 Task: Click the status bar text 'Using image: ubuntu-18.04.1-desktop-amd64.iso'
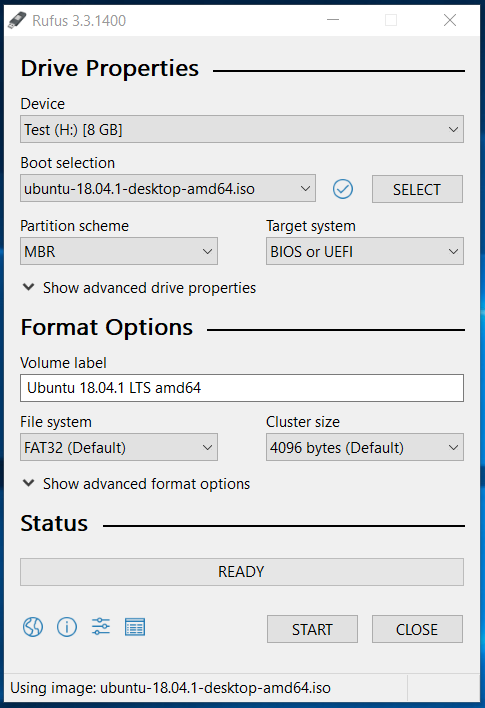[170, 688]
